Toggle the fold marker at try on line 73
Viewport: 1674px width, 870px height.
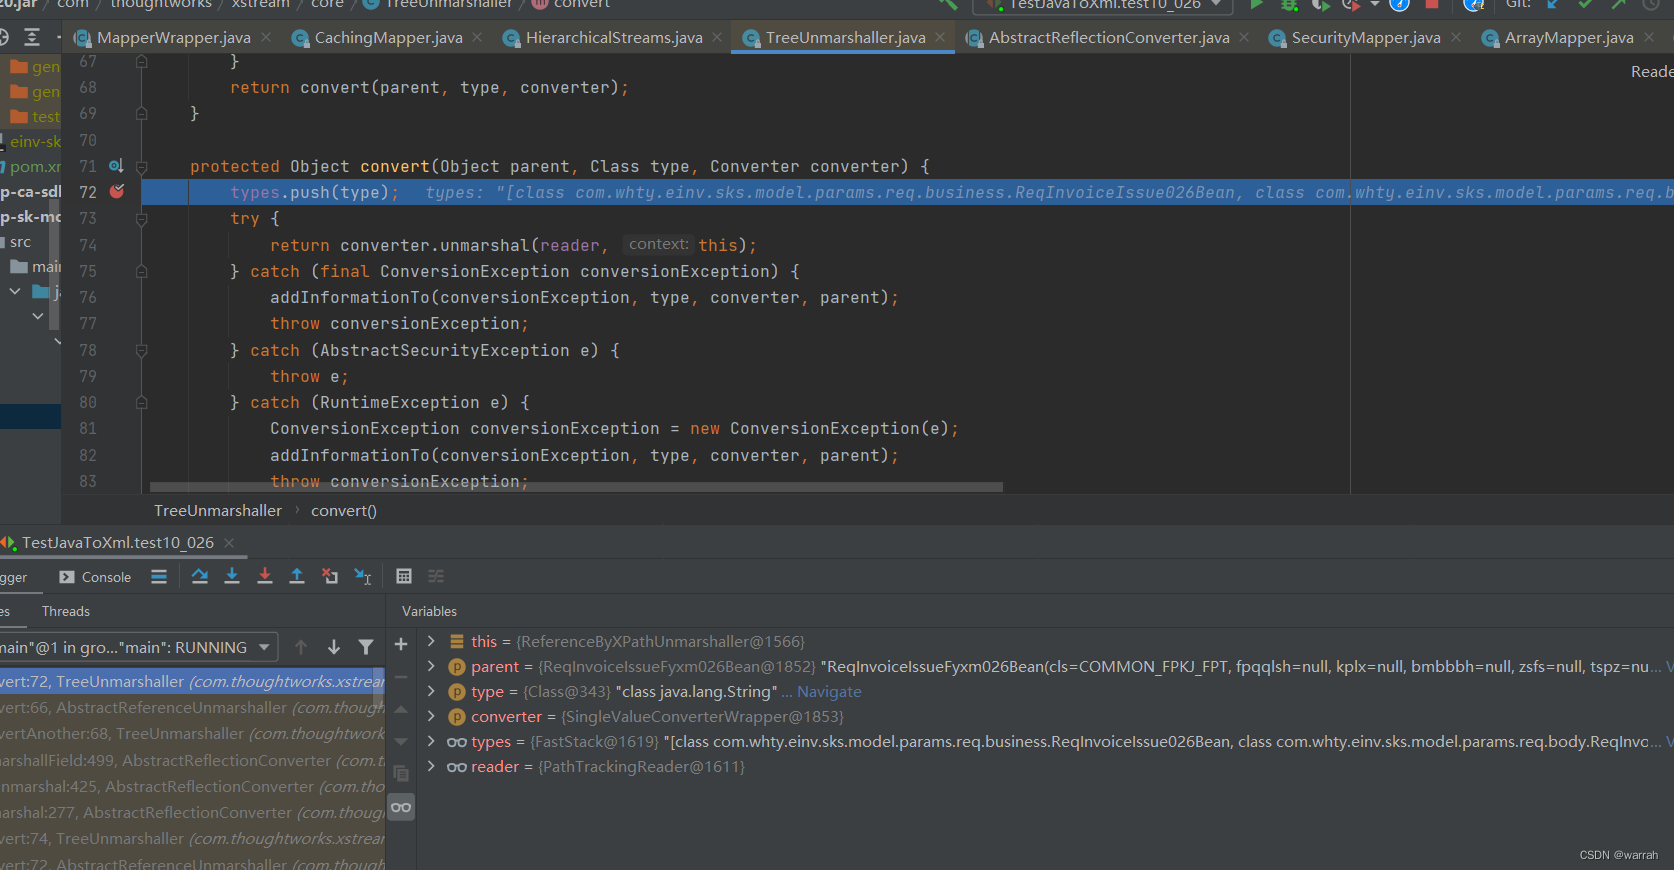(x=142, y=219)
